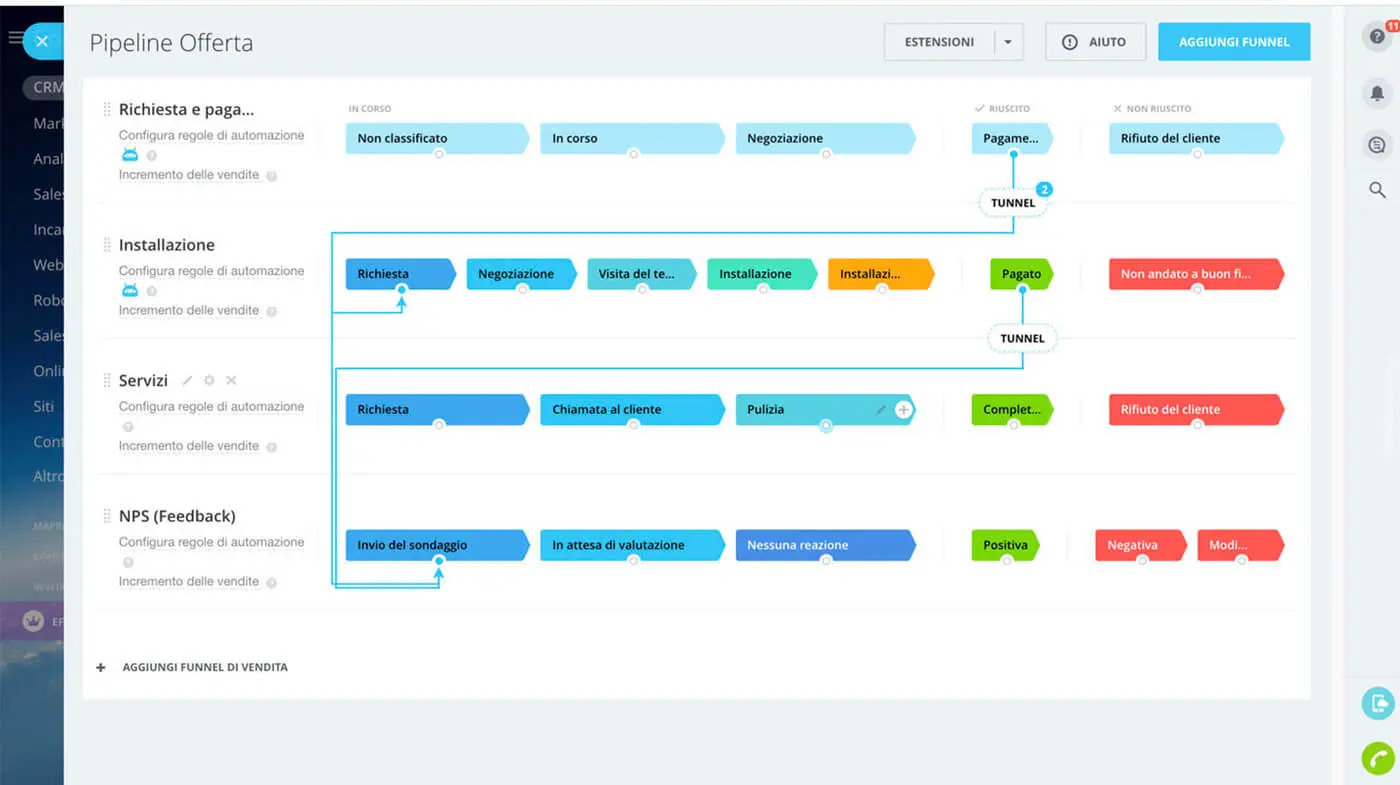Screen dimensions: 1400x785
Task: Click the NPS (Feedback) funnel title
Action: [x=177, y=516]
